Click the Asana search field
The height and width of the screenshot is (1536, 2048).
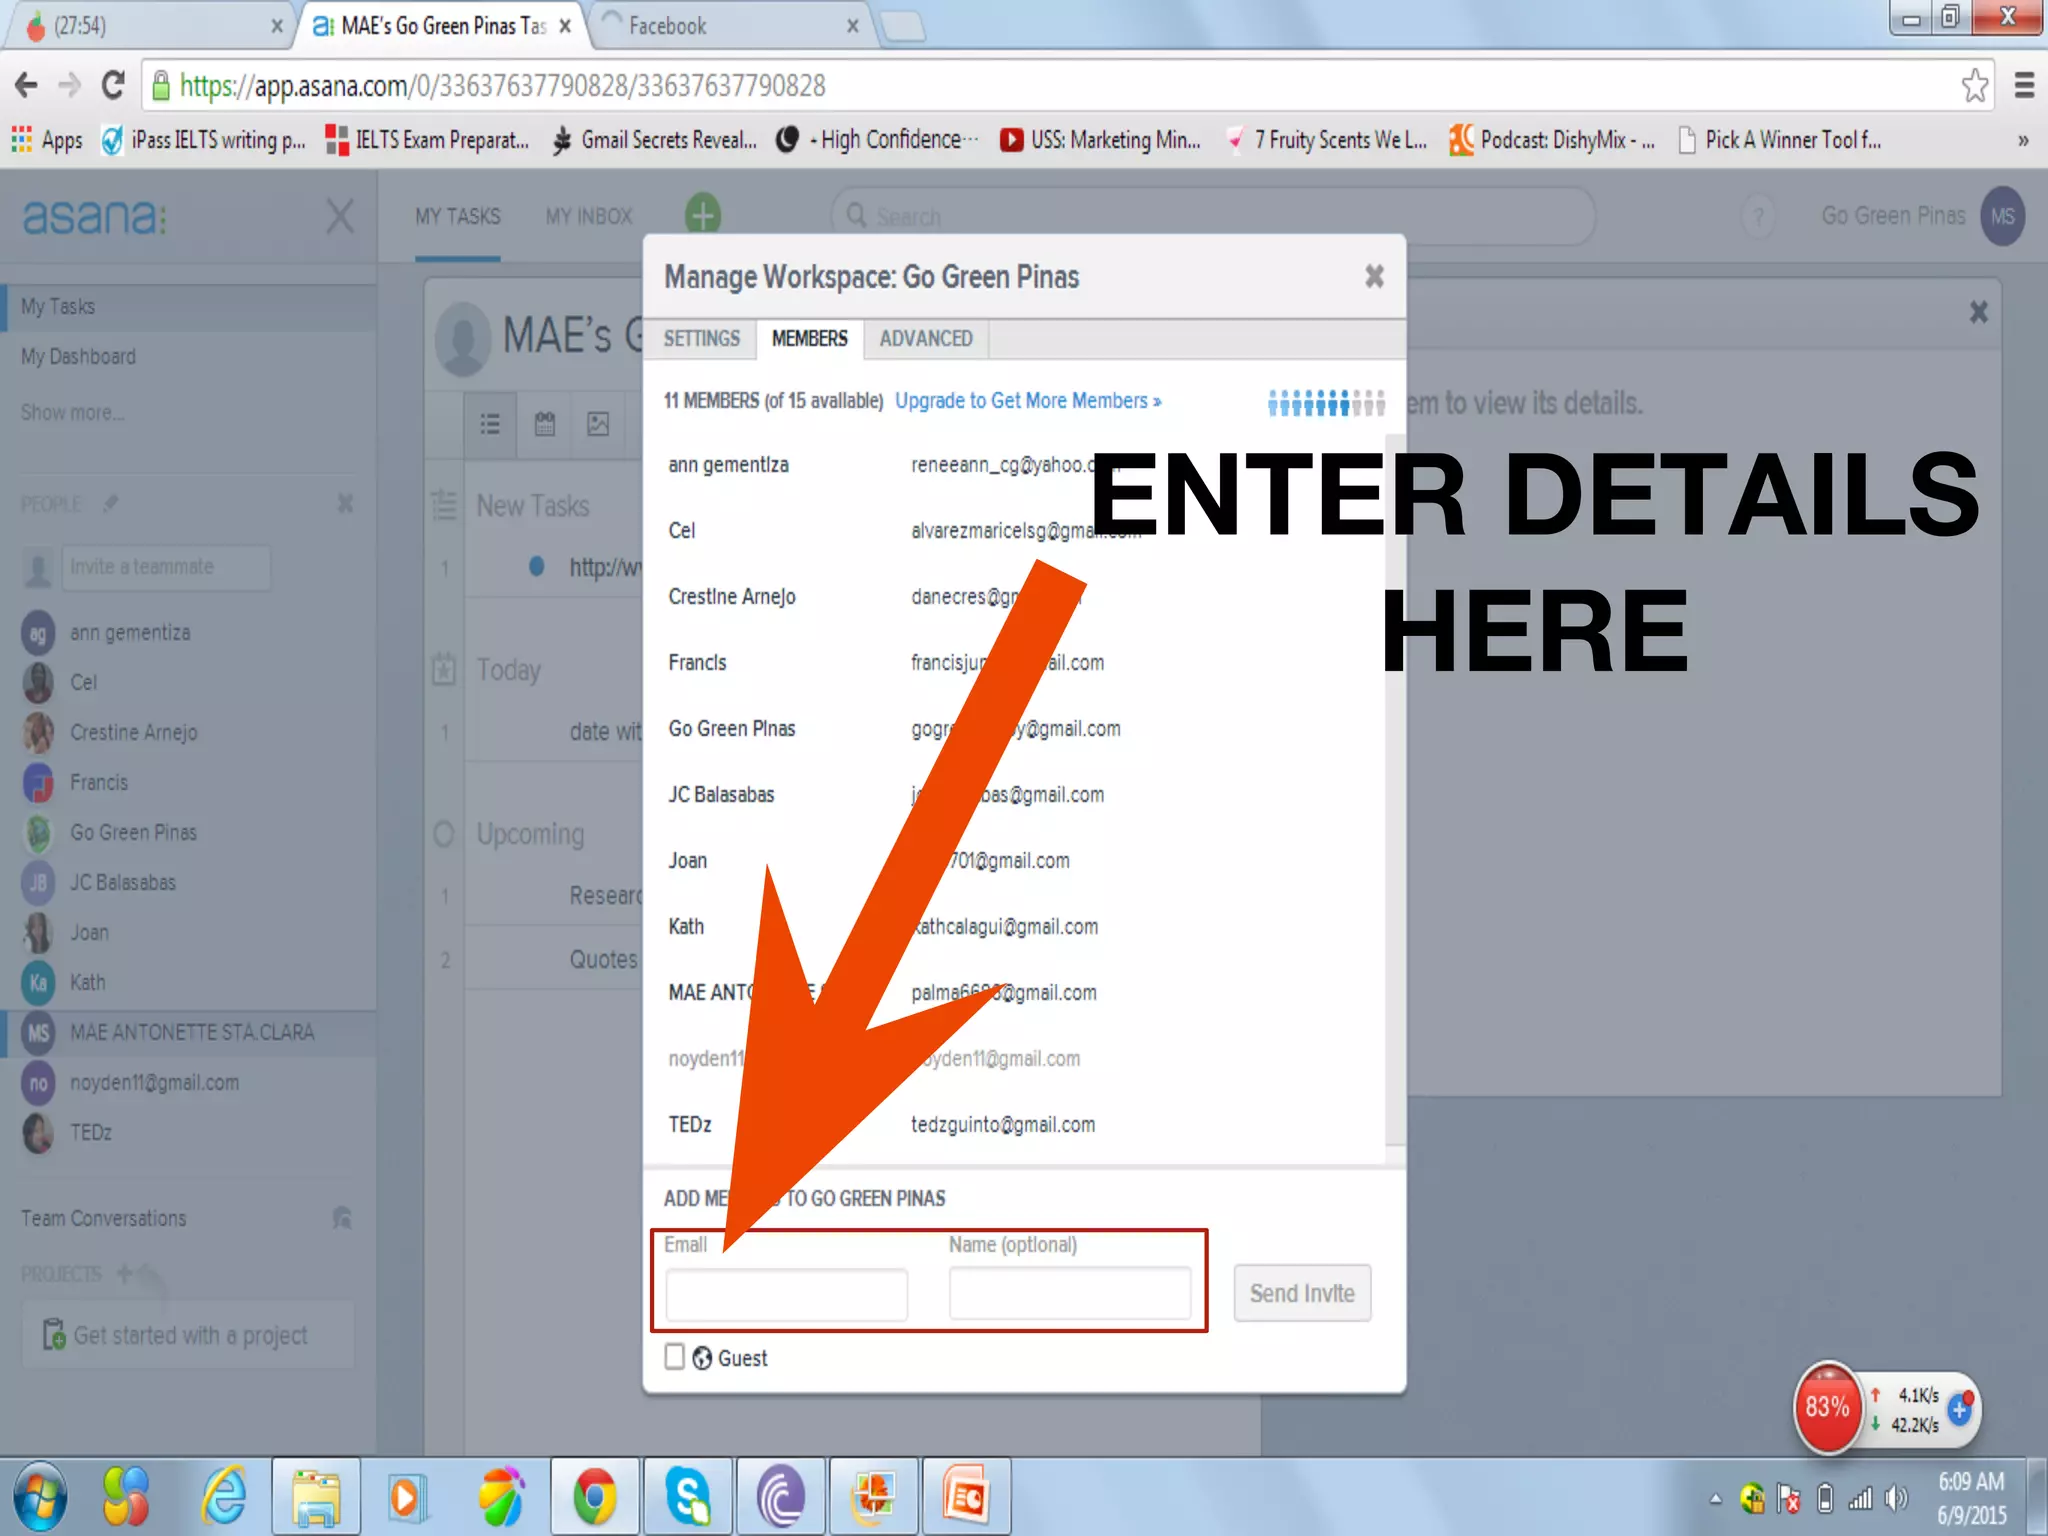click(1213, 216)
